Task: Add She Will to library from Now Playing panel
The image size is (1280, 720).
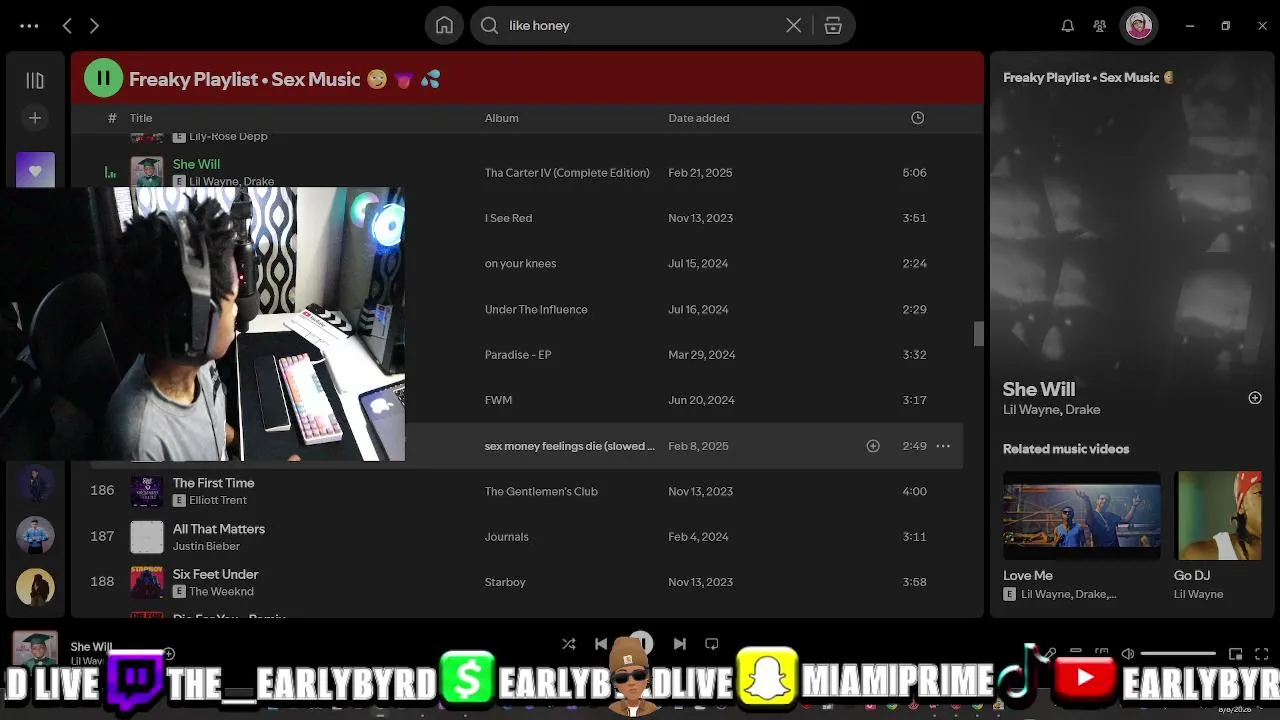Action: point(1255,398)
